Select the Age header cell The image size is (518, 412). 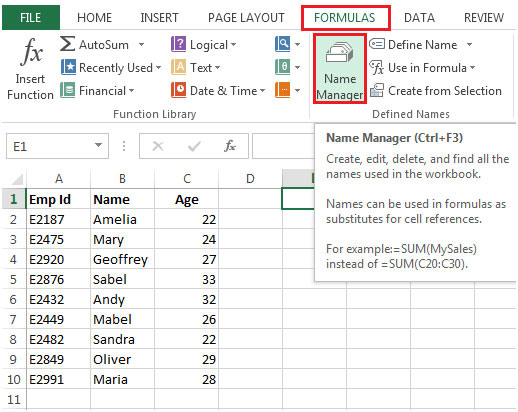tap(187, 199)
